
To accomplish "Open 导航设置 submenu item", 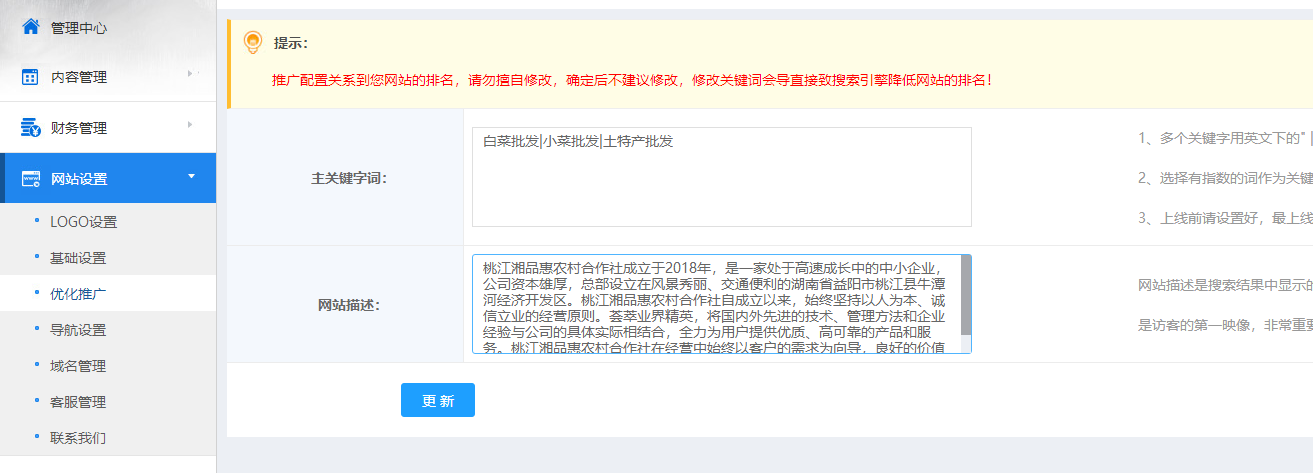I will coord(78,330).
